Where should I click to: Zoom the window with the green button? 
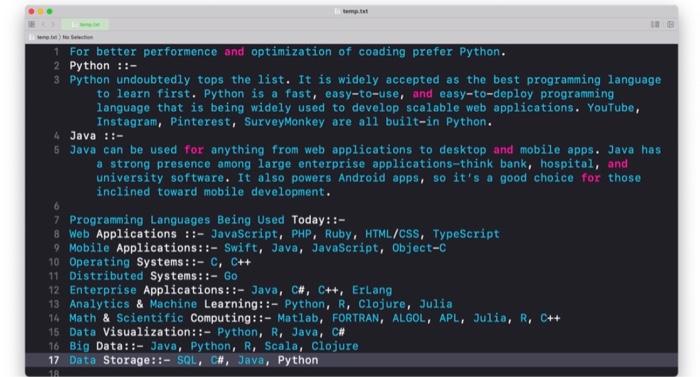point(50,11)
